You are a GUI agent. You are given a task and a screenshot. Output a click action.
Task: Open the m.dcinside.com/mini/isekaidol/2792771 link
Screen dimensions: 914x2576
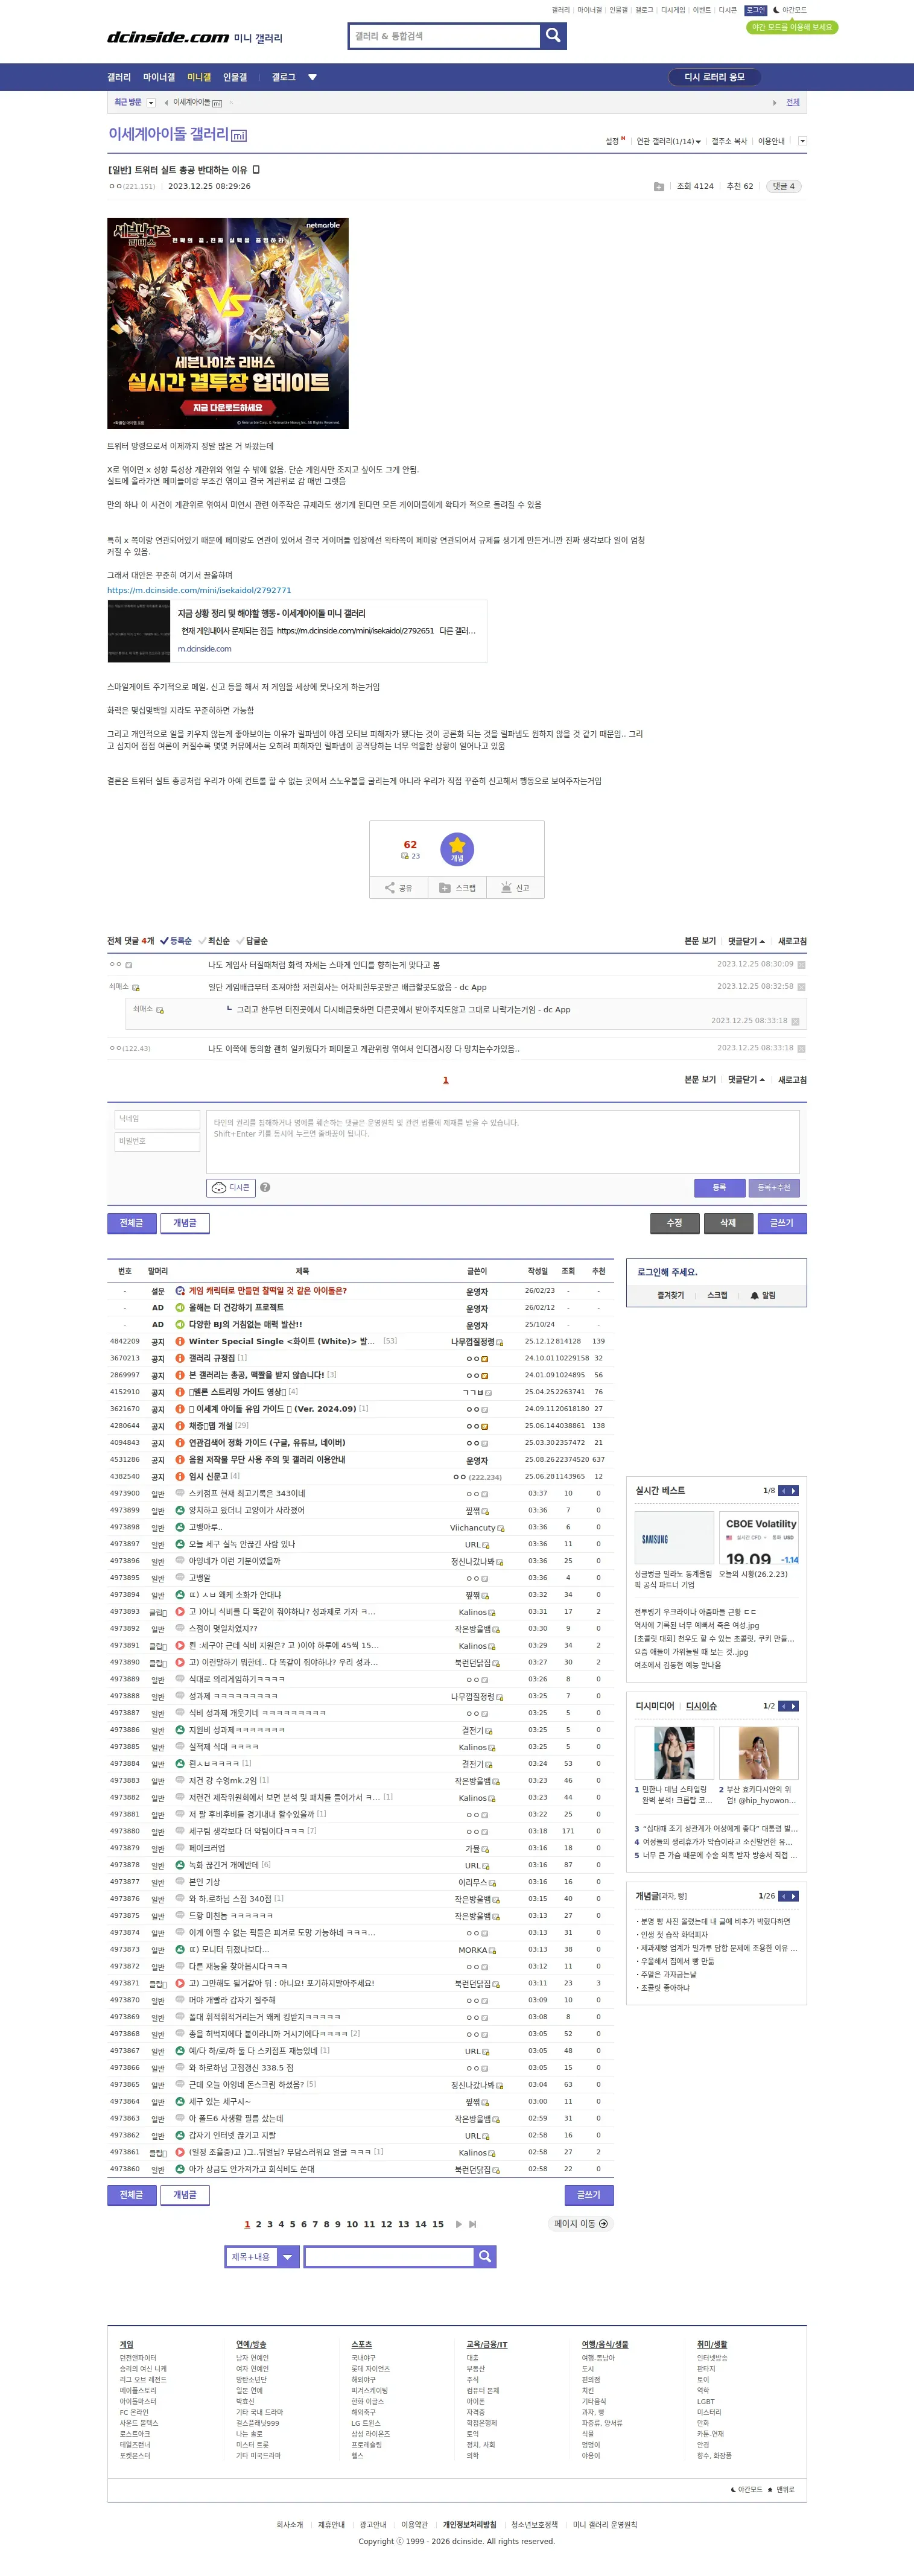(199, 590)
